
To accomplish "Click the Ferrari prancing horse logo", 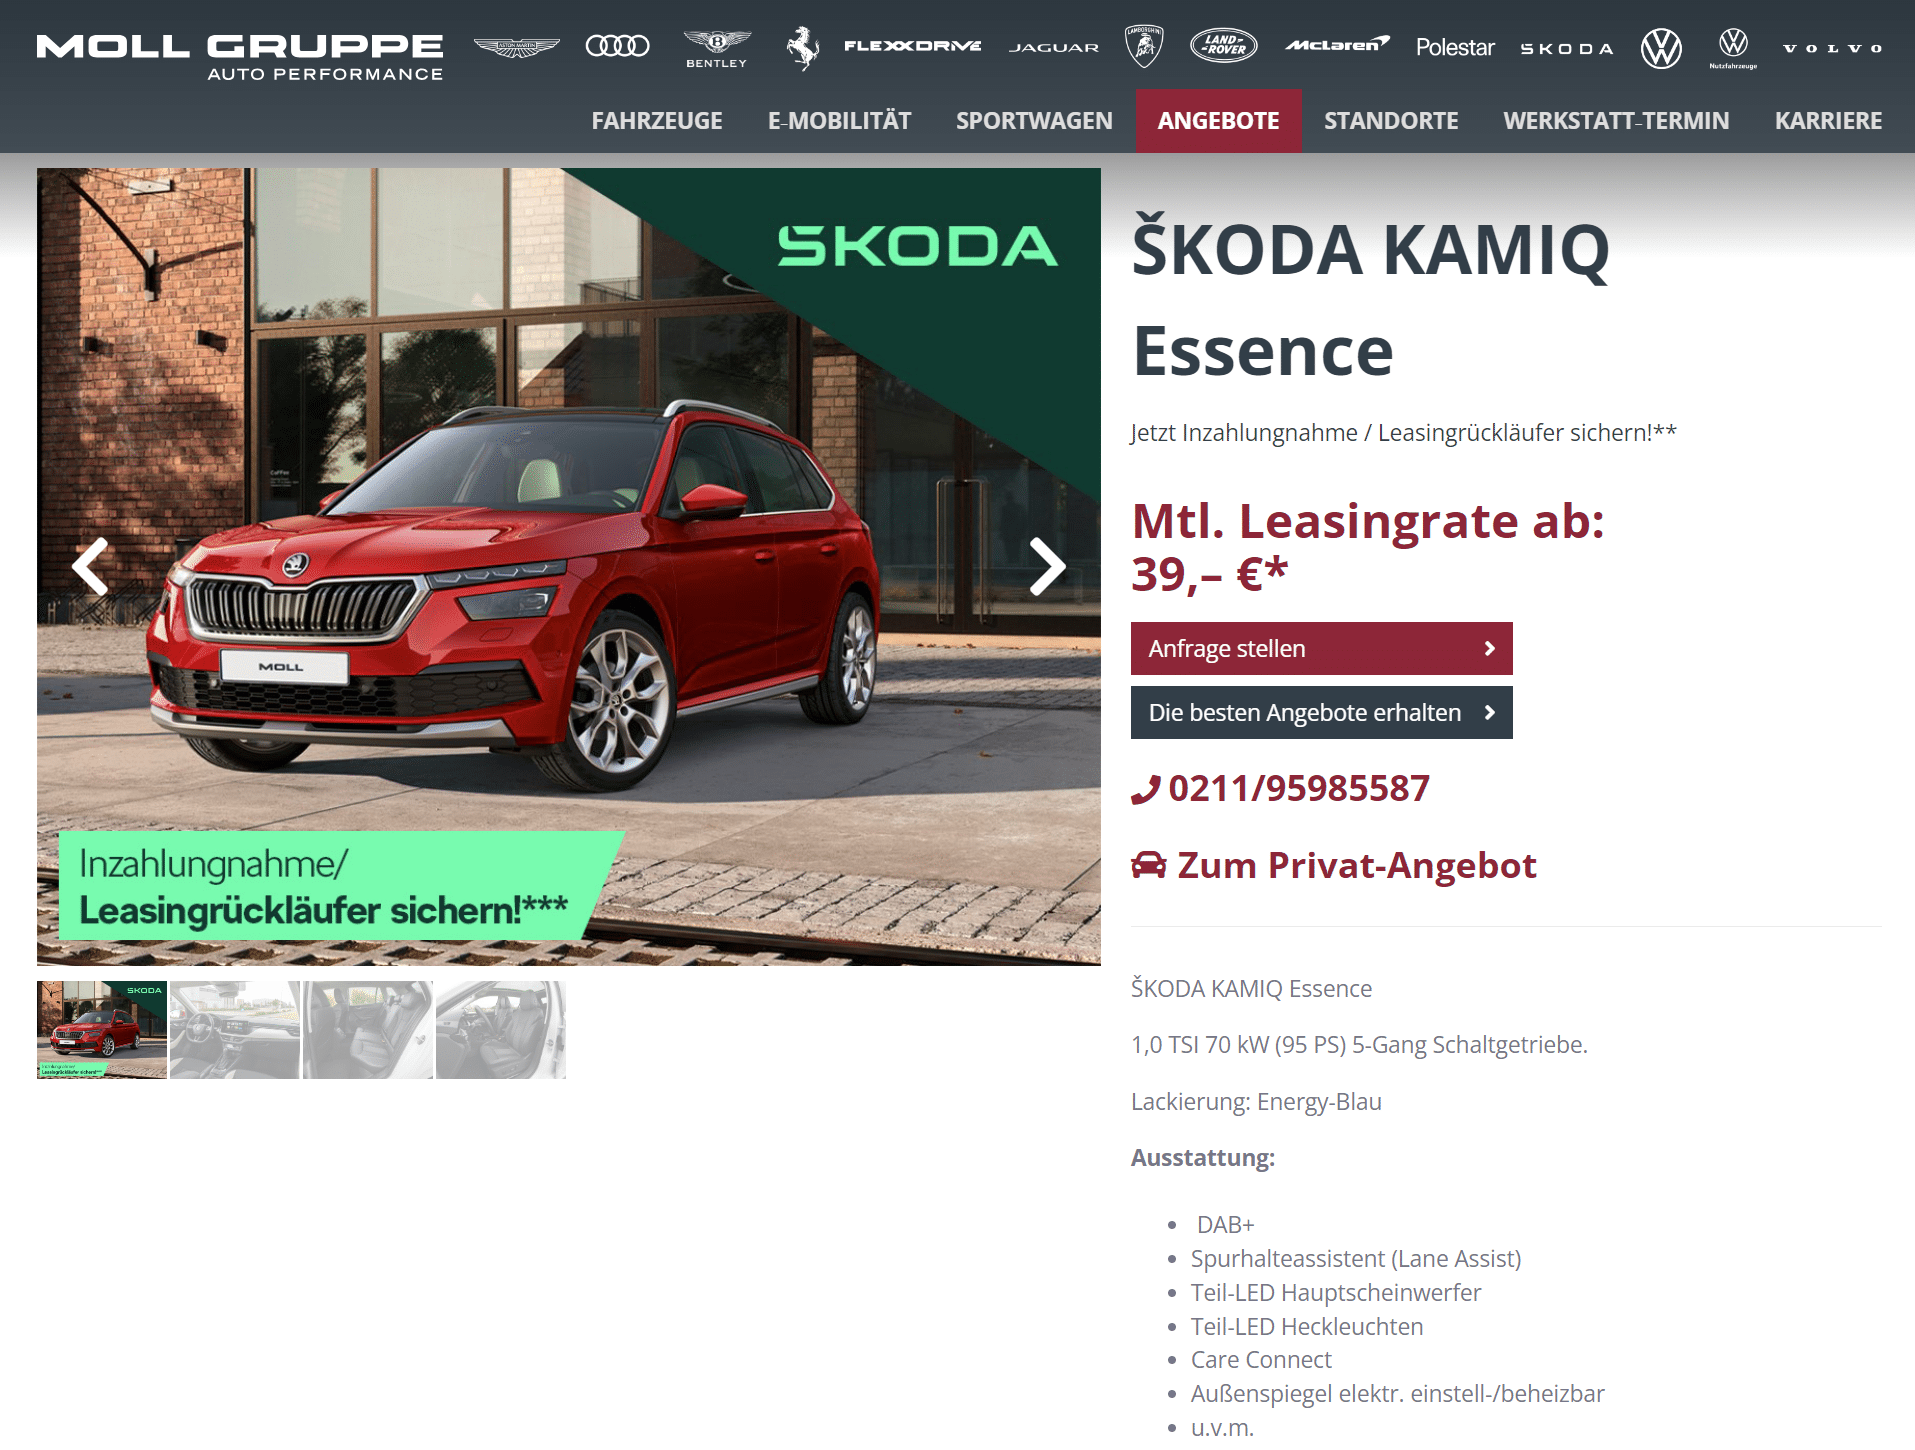I will pos(802,48).
